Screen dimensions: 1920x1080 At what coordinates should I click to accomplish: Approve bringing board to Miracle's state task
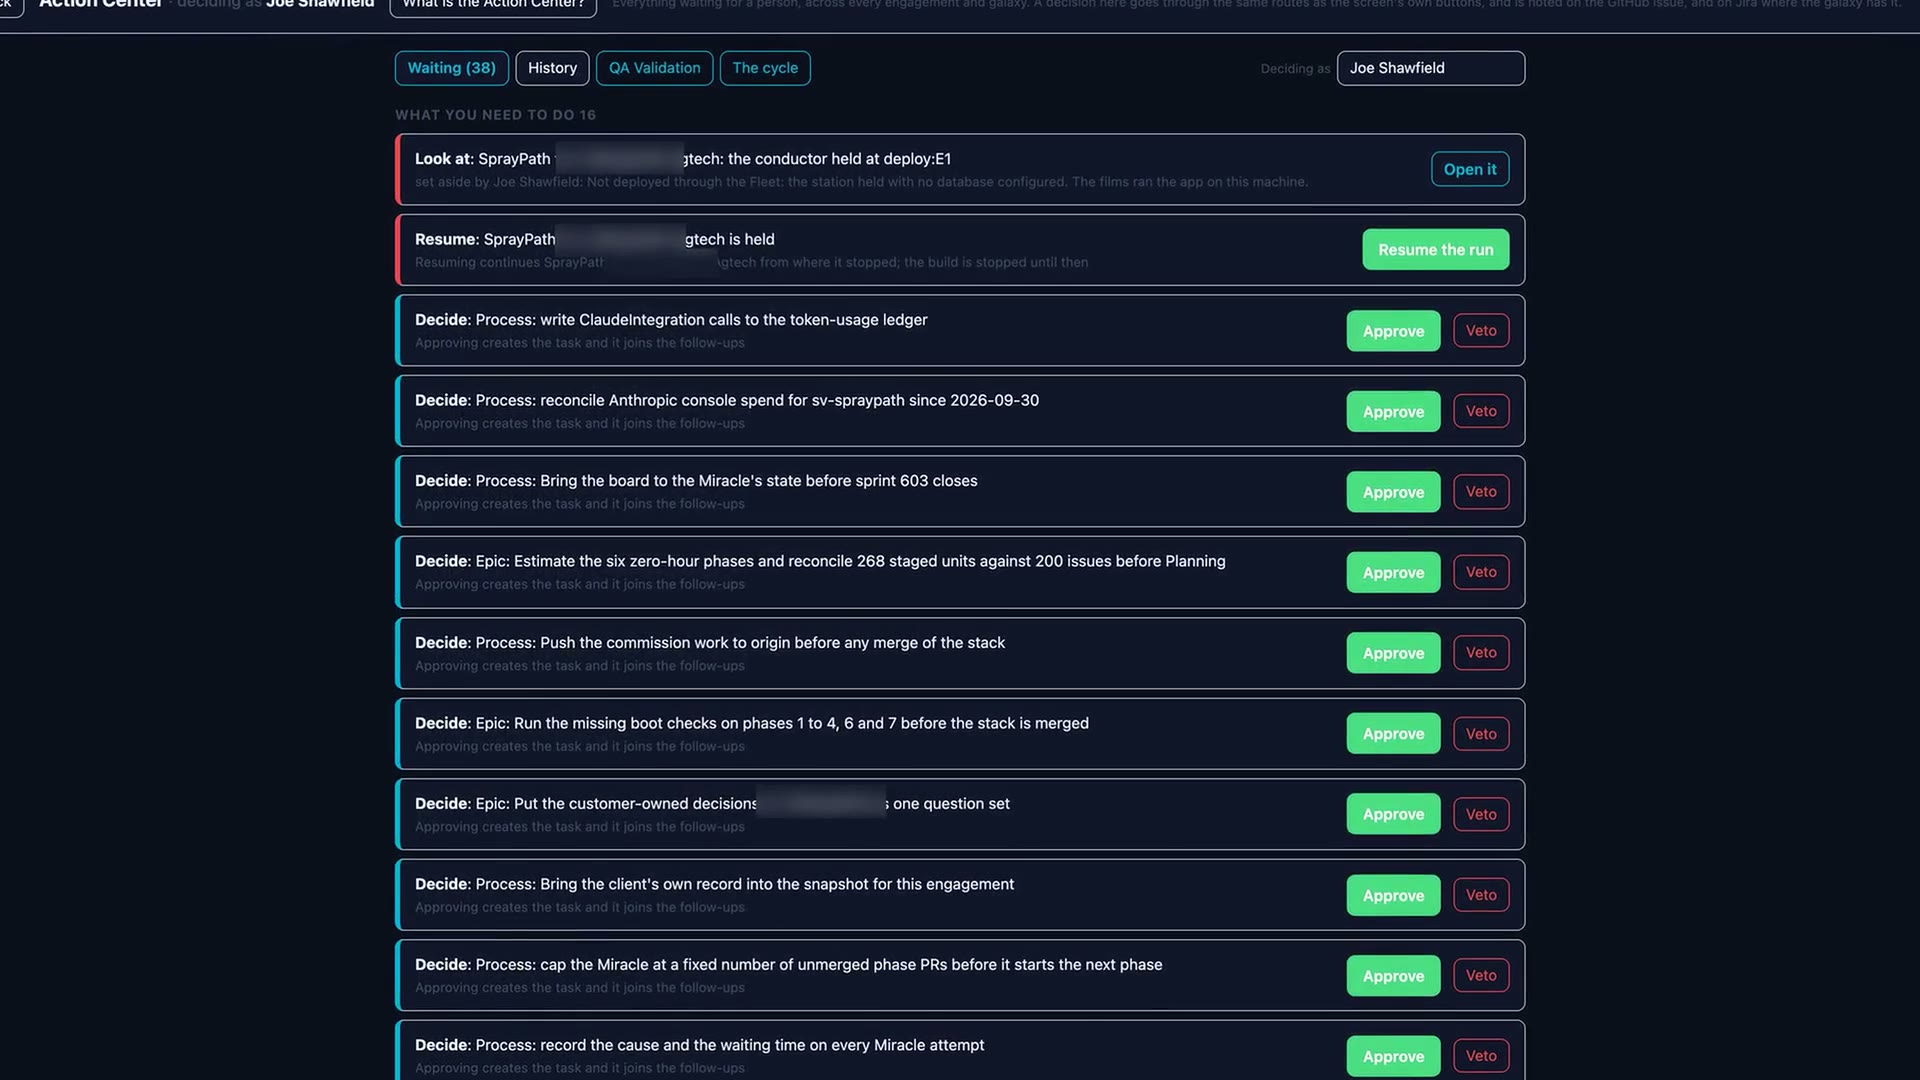click(x=1393, y=492)
